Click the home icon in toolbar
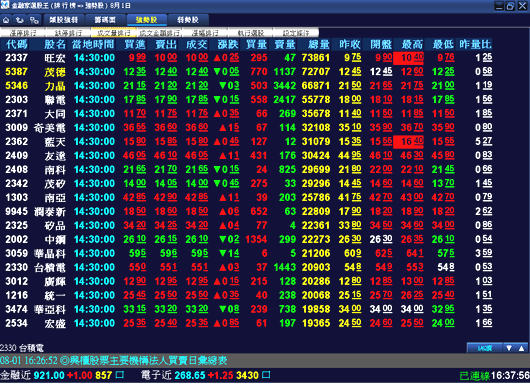The image size is (530, 385). point(6,20)
